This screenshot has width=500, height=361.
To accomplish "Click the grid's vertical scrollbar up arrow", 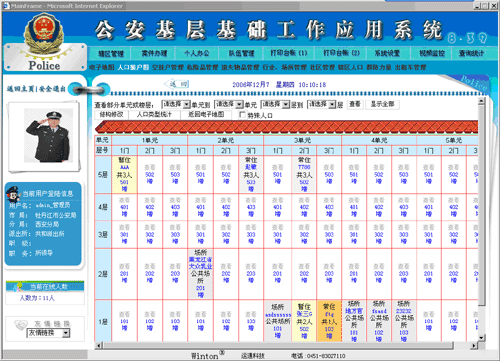I will coord(481,101).
